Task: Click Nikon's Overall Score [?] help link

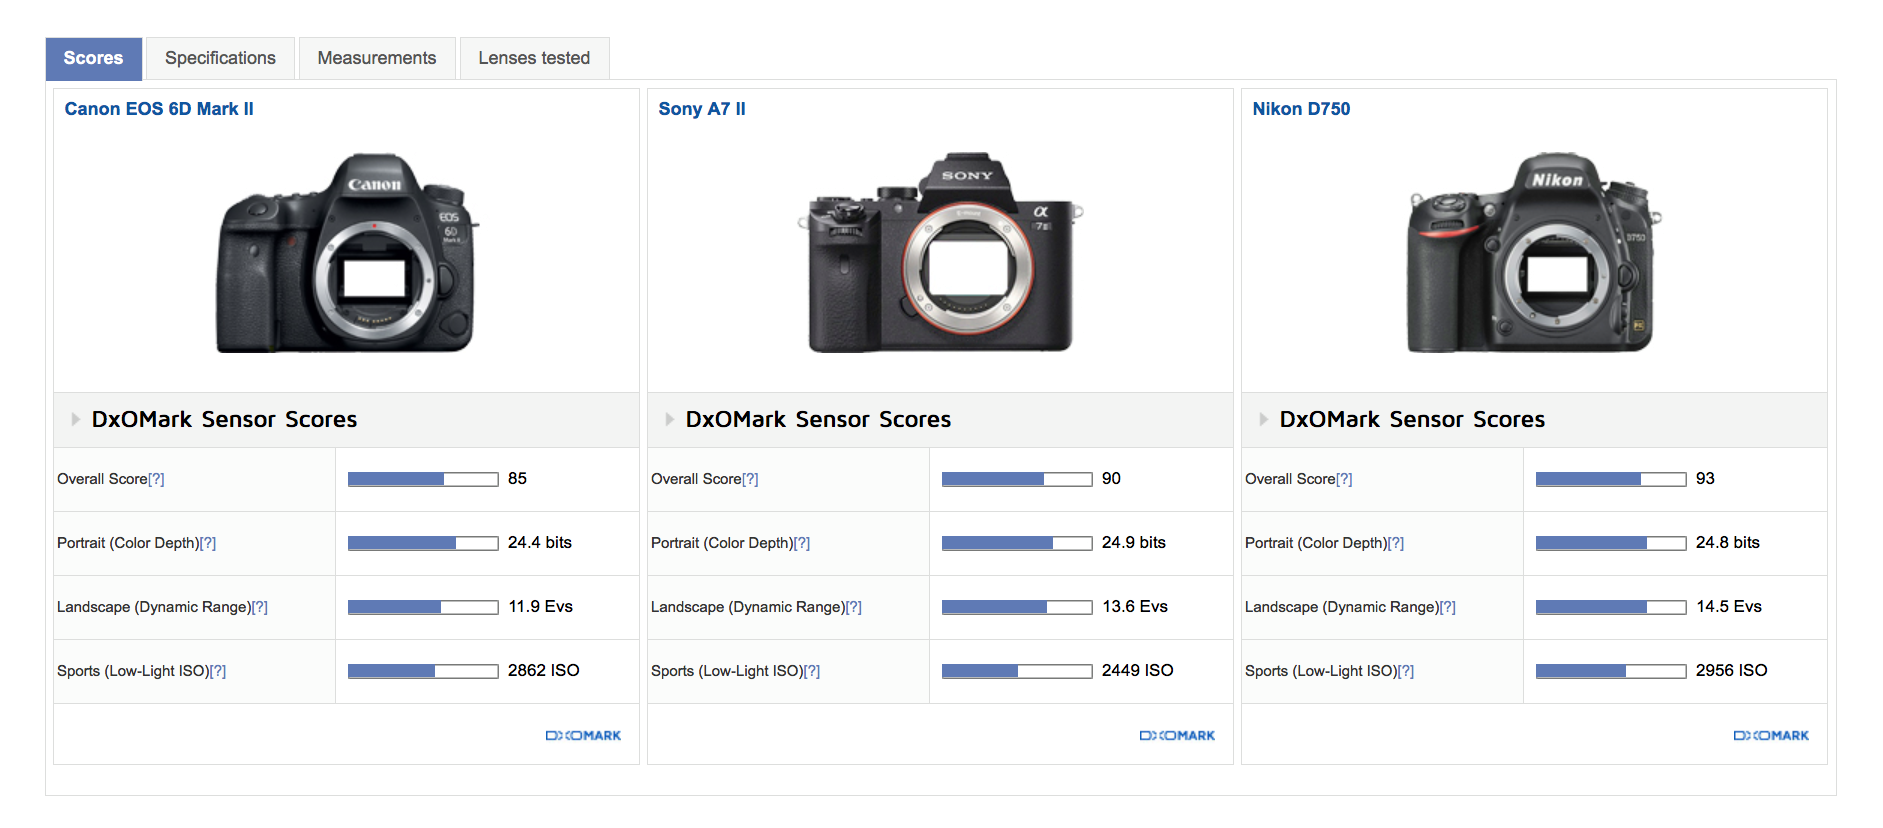Action: [x=1344, y=479]
